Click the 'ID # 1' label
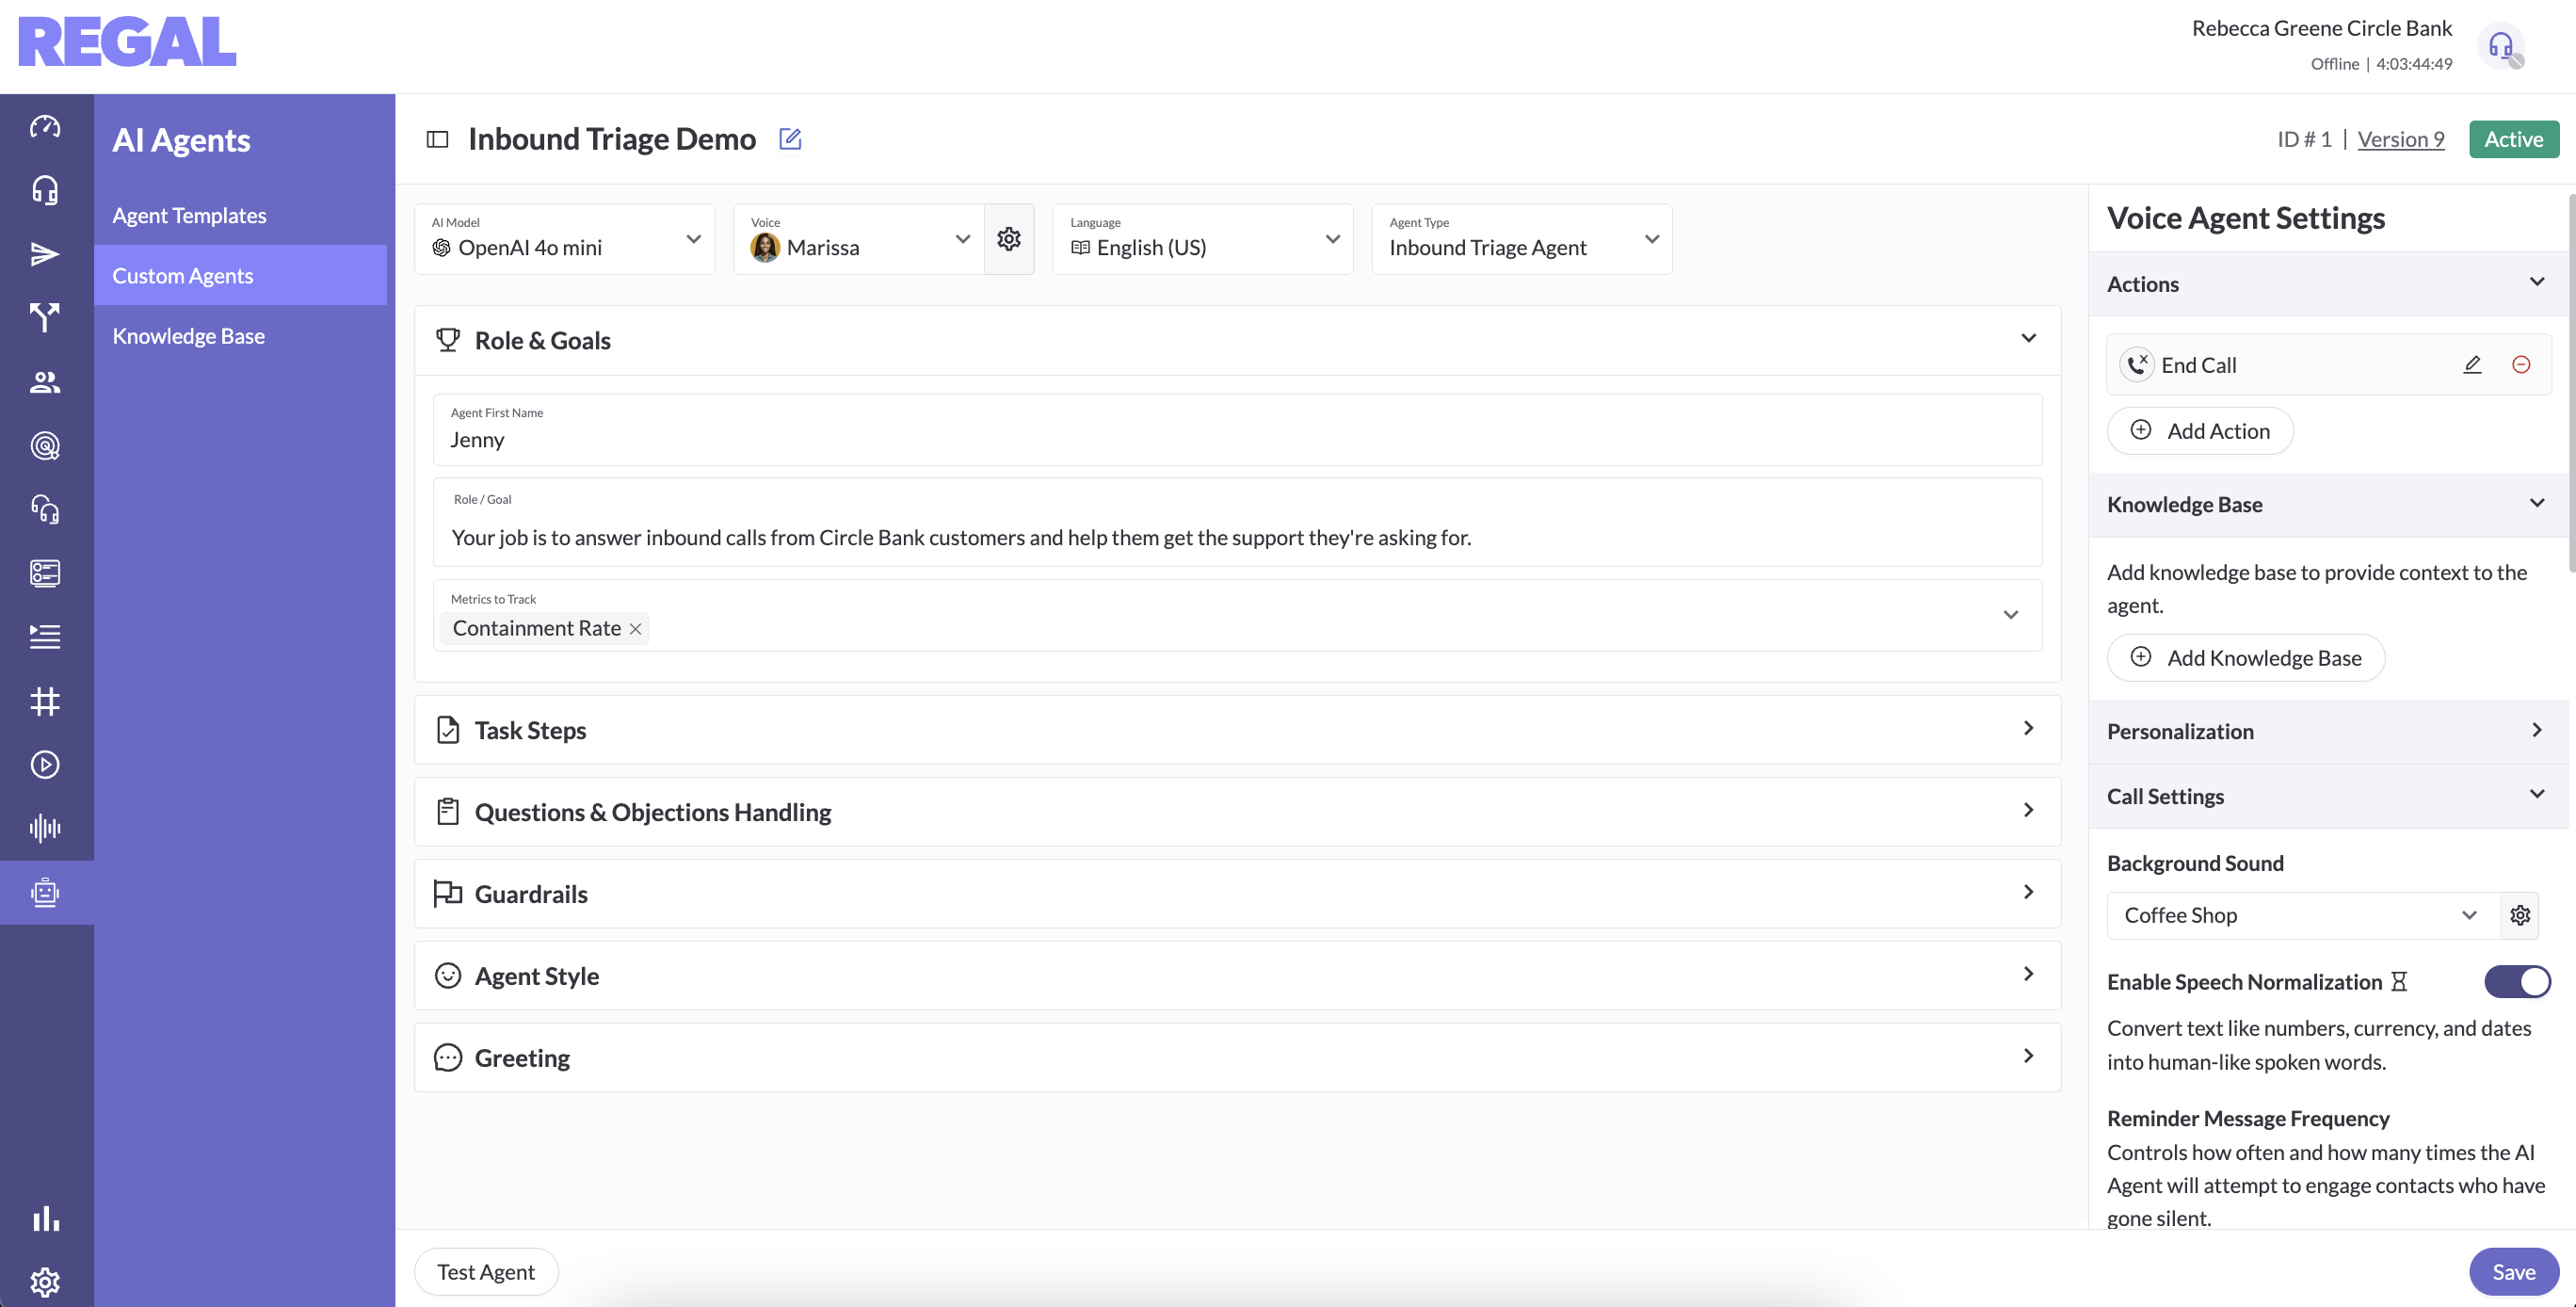Image resolution: width=2576 pixels, height=1307 pixels. point(2304,139)
